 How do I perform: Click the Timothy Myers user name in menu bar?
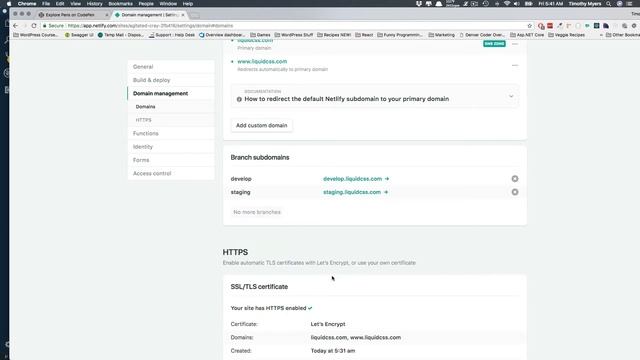pyautogui.click(x=585, y=4)
